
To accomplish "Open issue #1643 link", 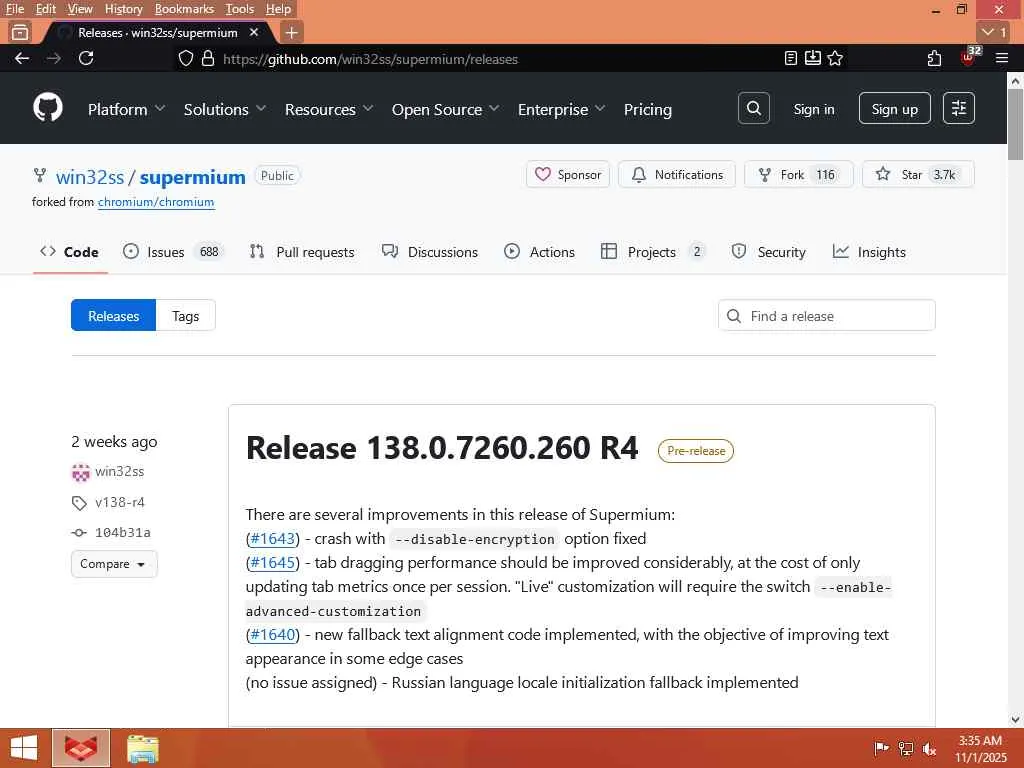I will pyautogui.click(x=273, y=539).
